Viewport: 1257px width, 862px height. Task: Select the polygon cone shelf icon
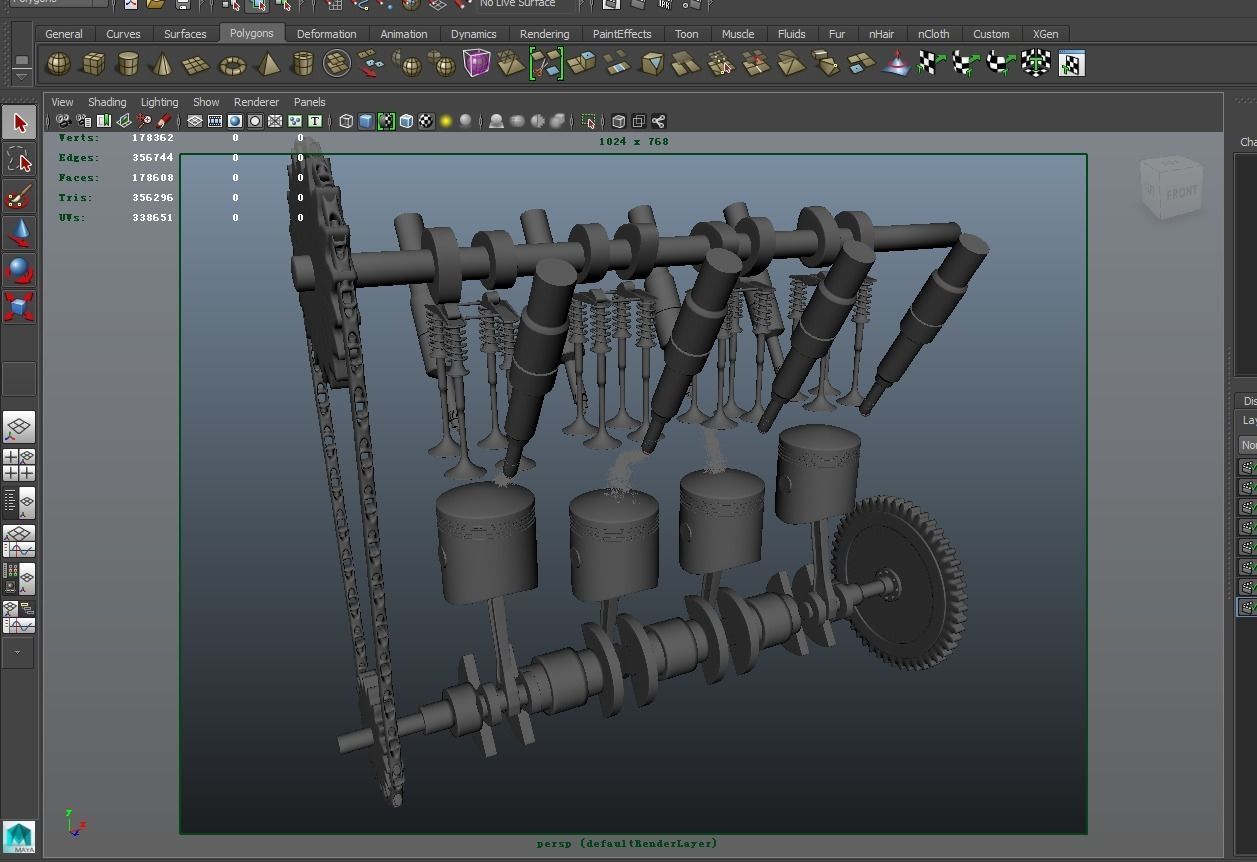(162, 63)
